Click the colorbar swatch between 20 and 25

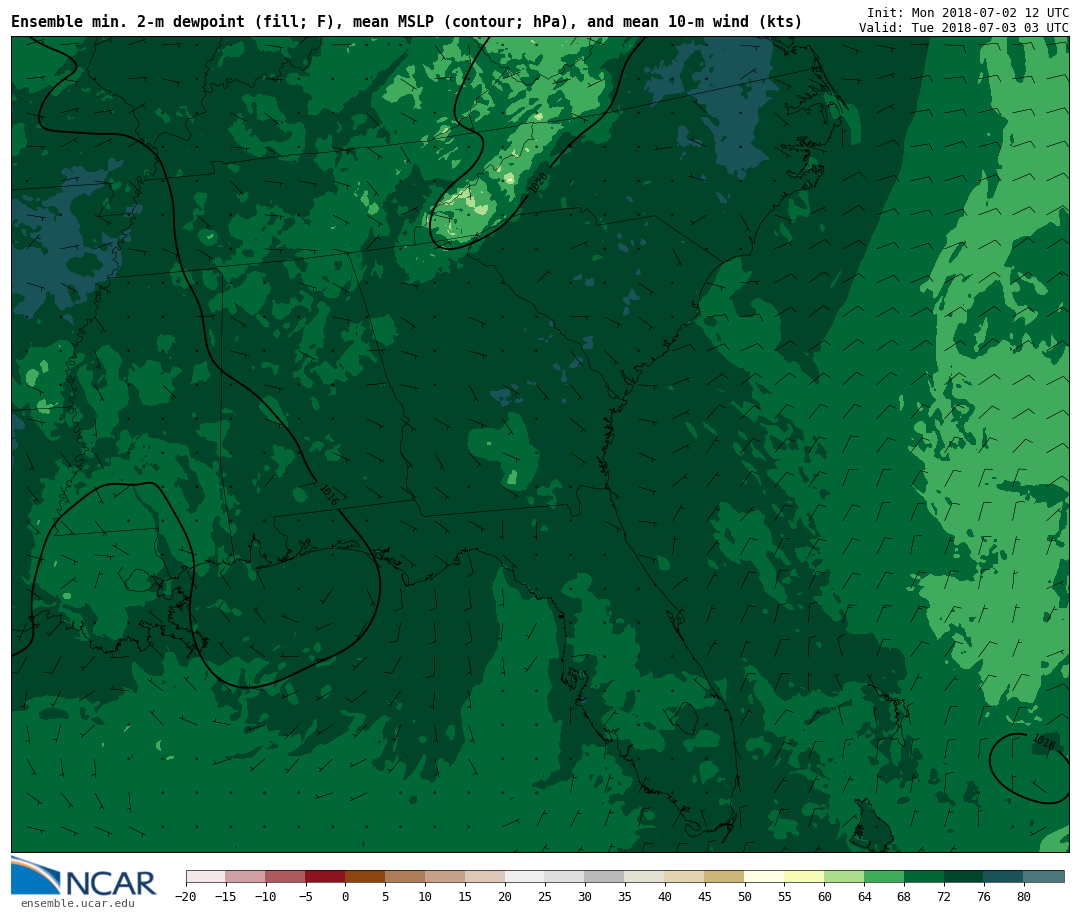pos(526,877)
